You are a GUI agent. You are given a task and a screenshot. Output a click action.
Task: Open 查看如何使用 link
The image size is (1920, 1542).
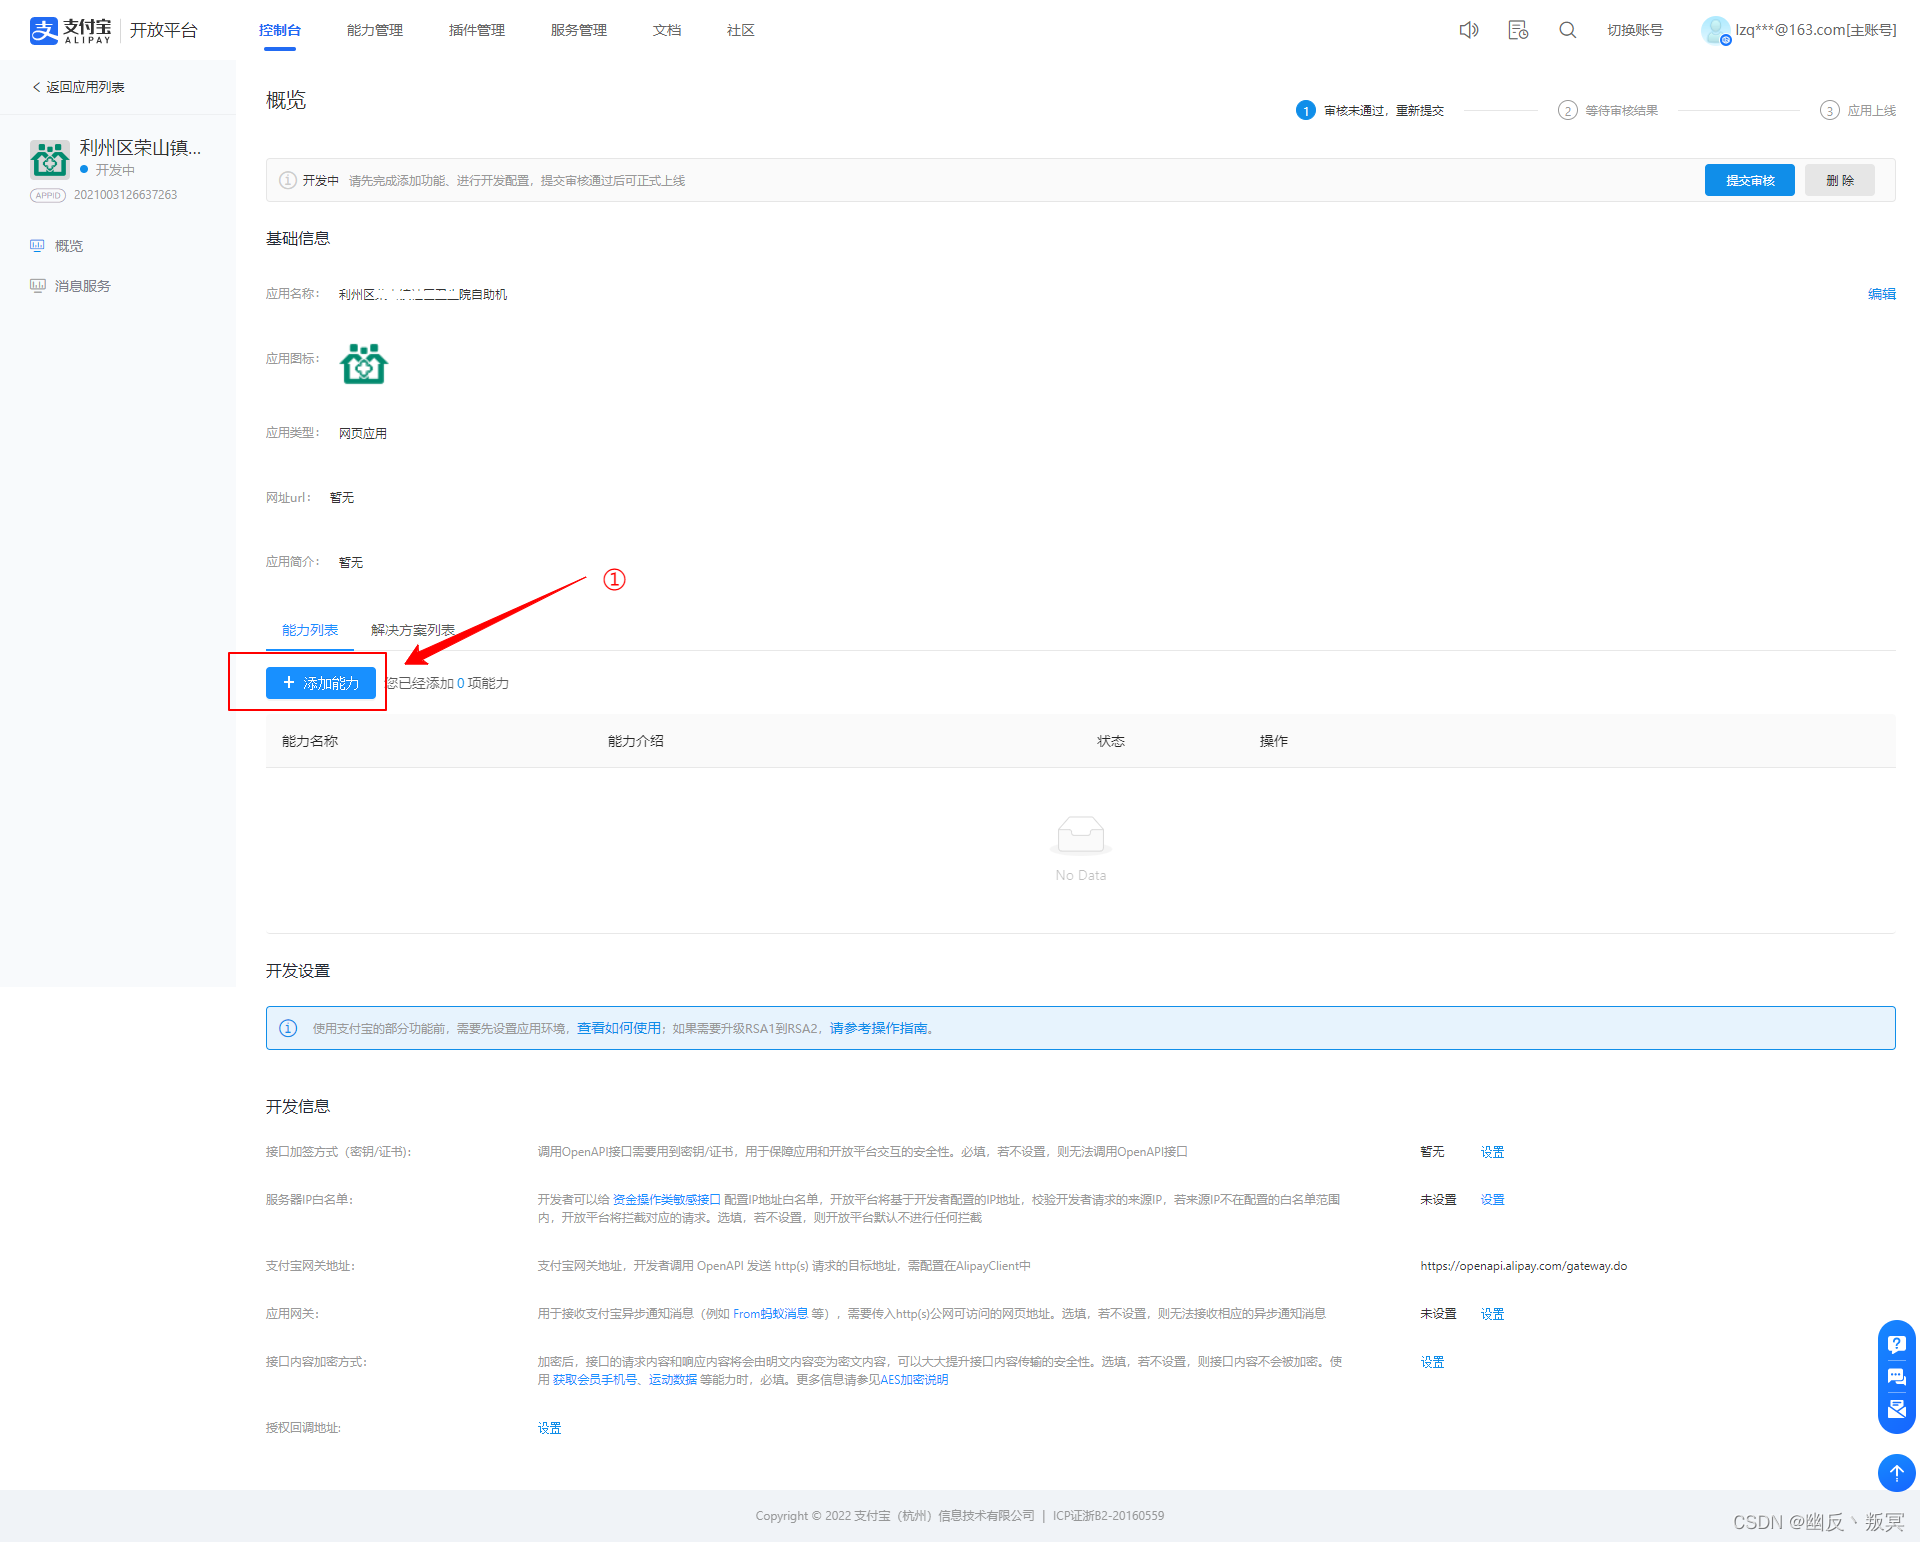pyautogui.click(x=619, y=1028)
